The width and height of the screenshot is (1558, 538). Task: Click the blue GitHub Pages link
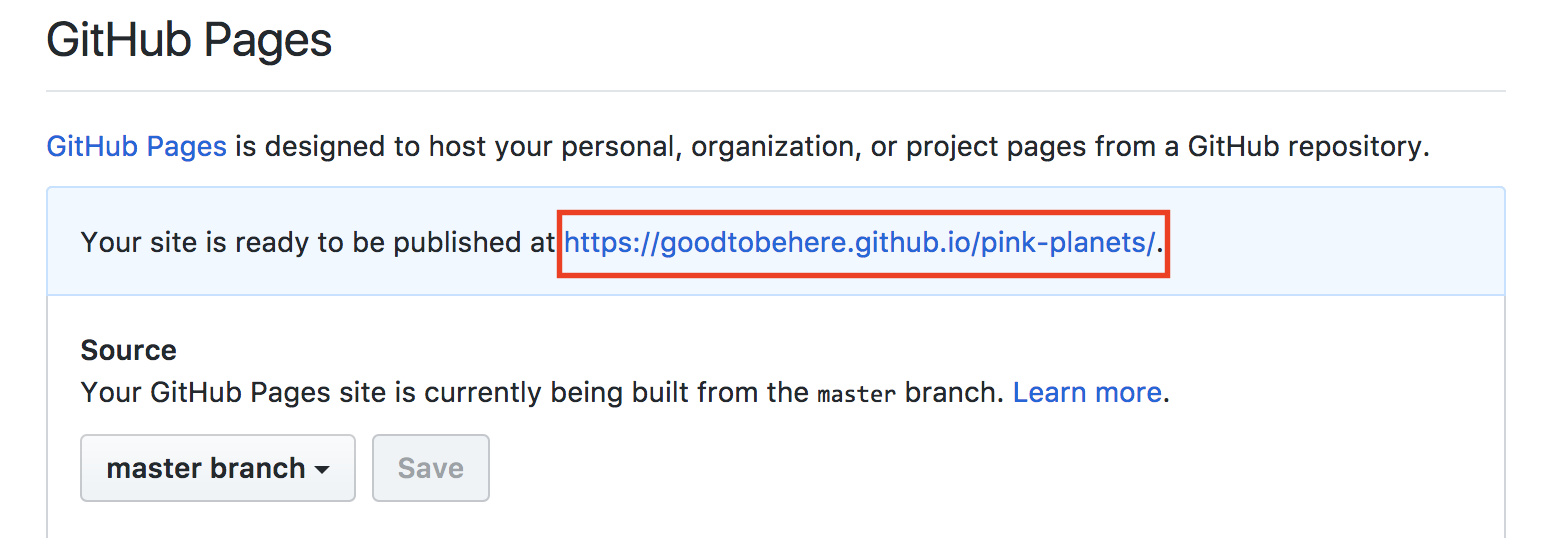136,147
